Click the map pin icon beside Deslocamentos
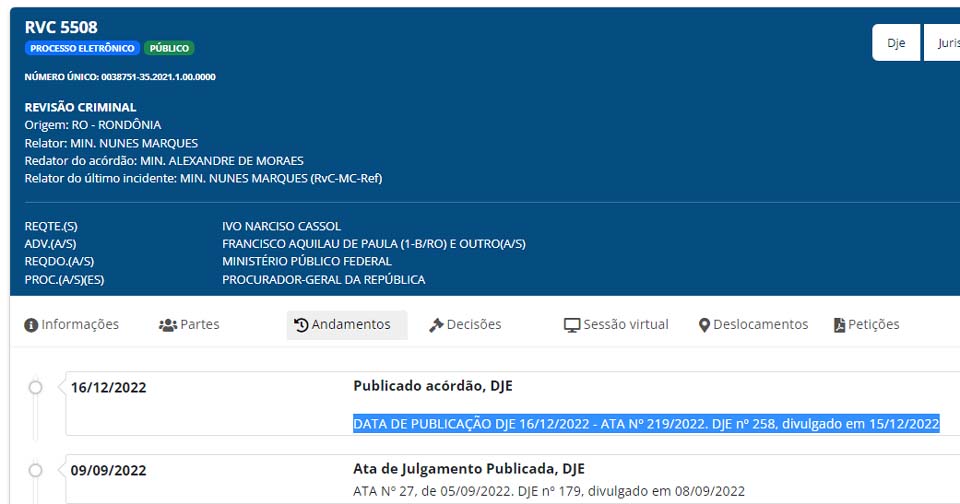The width and height of the screenshot is (960, 504). coord(704,325)
